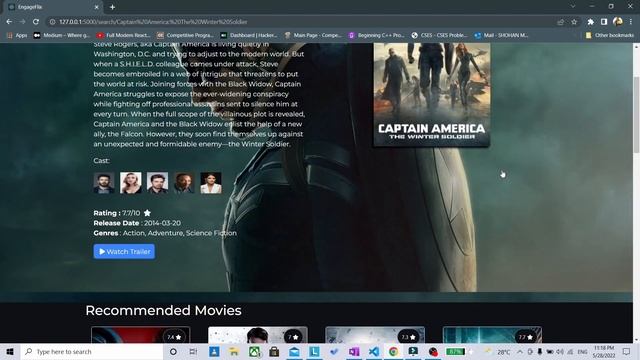Open the Xbox app on the taskbar
The width and height of the screenshot is (640, 360).
point(254,351)
